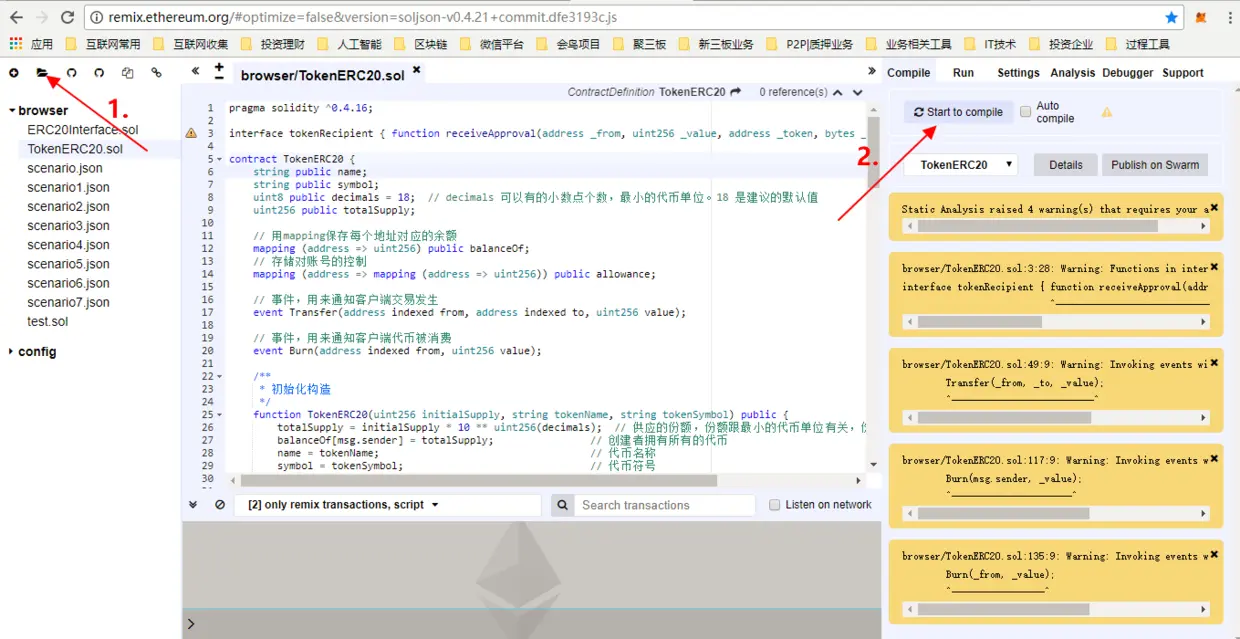This screenshot has width=1240, height=639.
Task: Switch to the Run tab
Action: (x=963, y=73)
